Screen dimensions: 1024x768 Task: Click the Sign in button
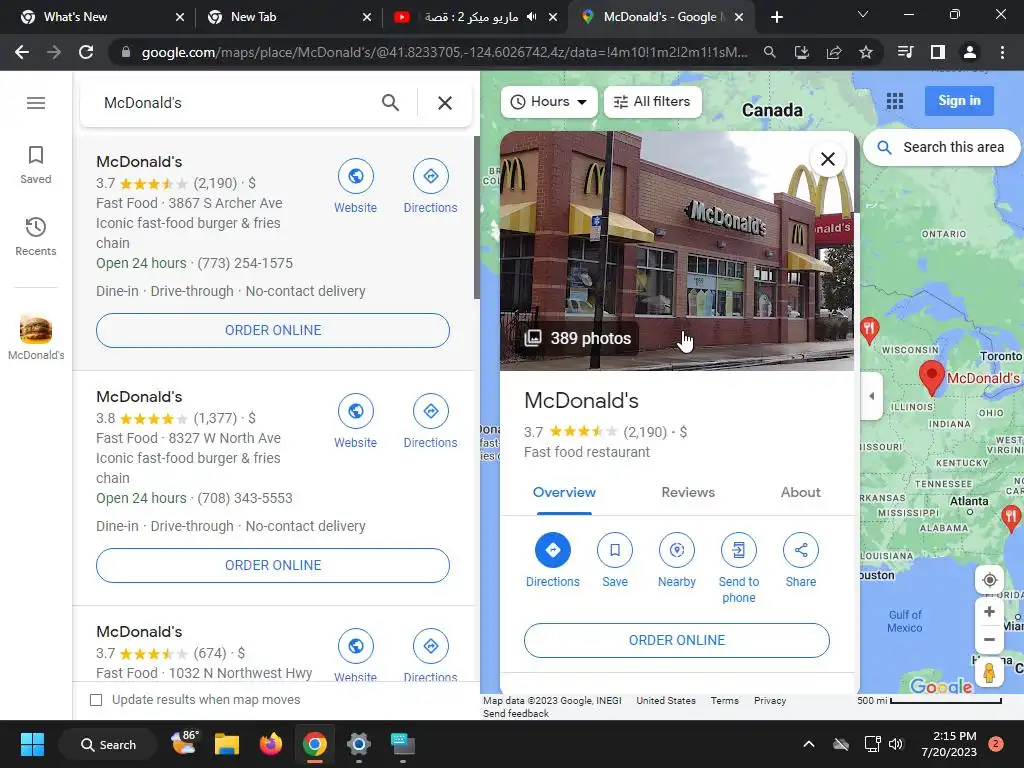pyautogui.click(x=959, y=101)
